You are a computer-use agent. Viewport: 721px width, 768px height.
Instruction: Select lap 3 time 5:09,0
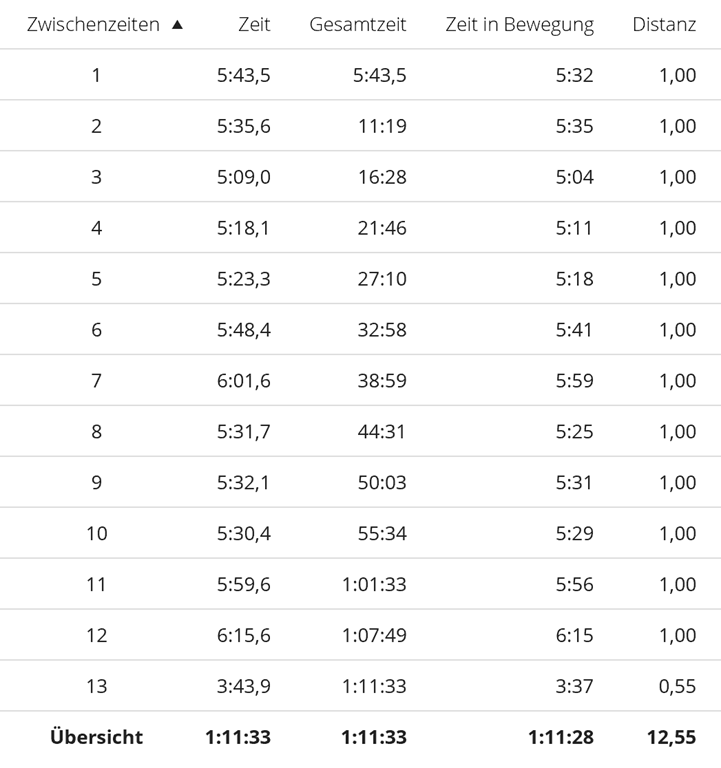[243, 177]
